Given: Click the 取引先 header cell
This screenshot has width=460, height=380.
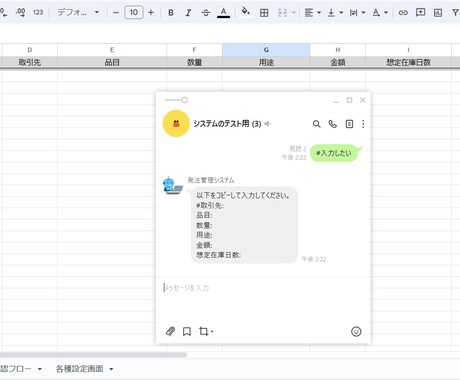Looking at the screenshot, I should pos(30,62).
